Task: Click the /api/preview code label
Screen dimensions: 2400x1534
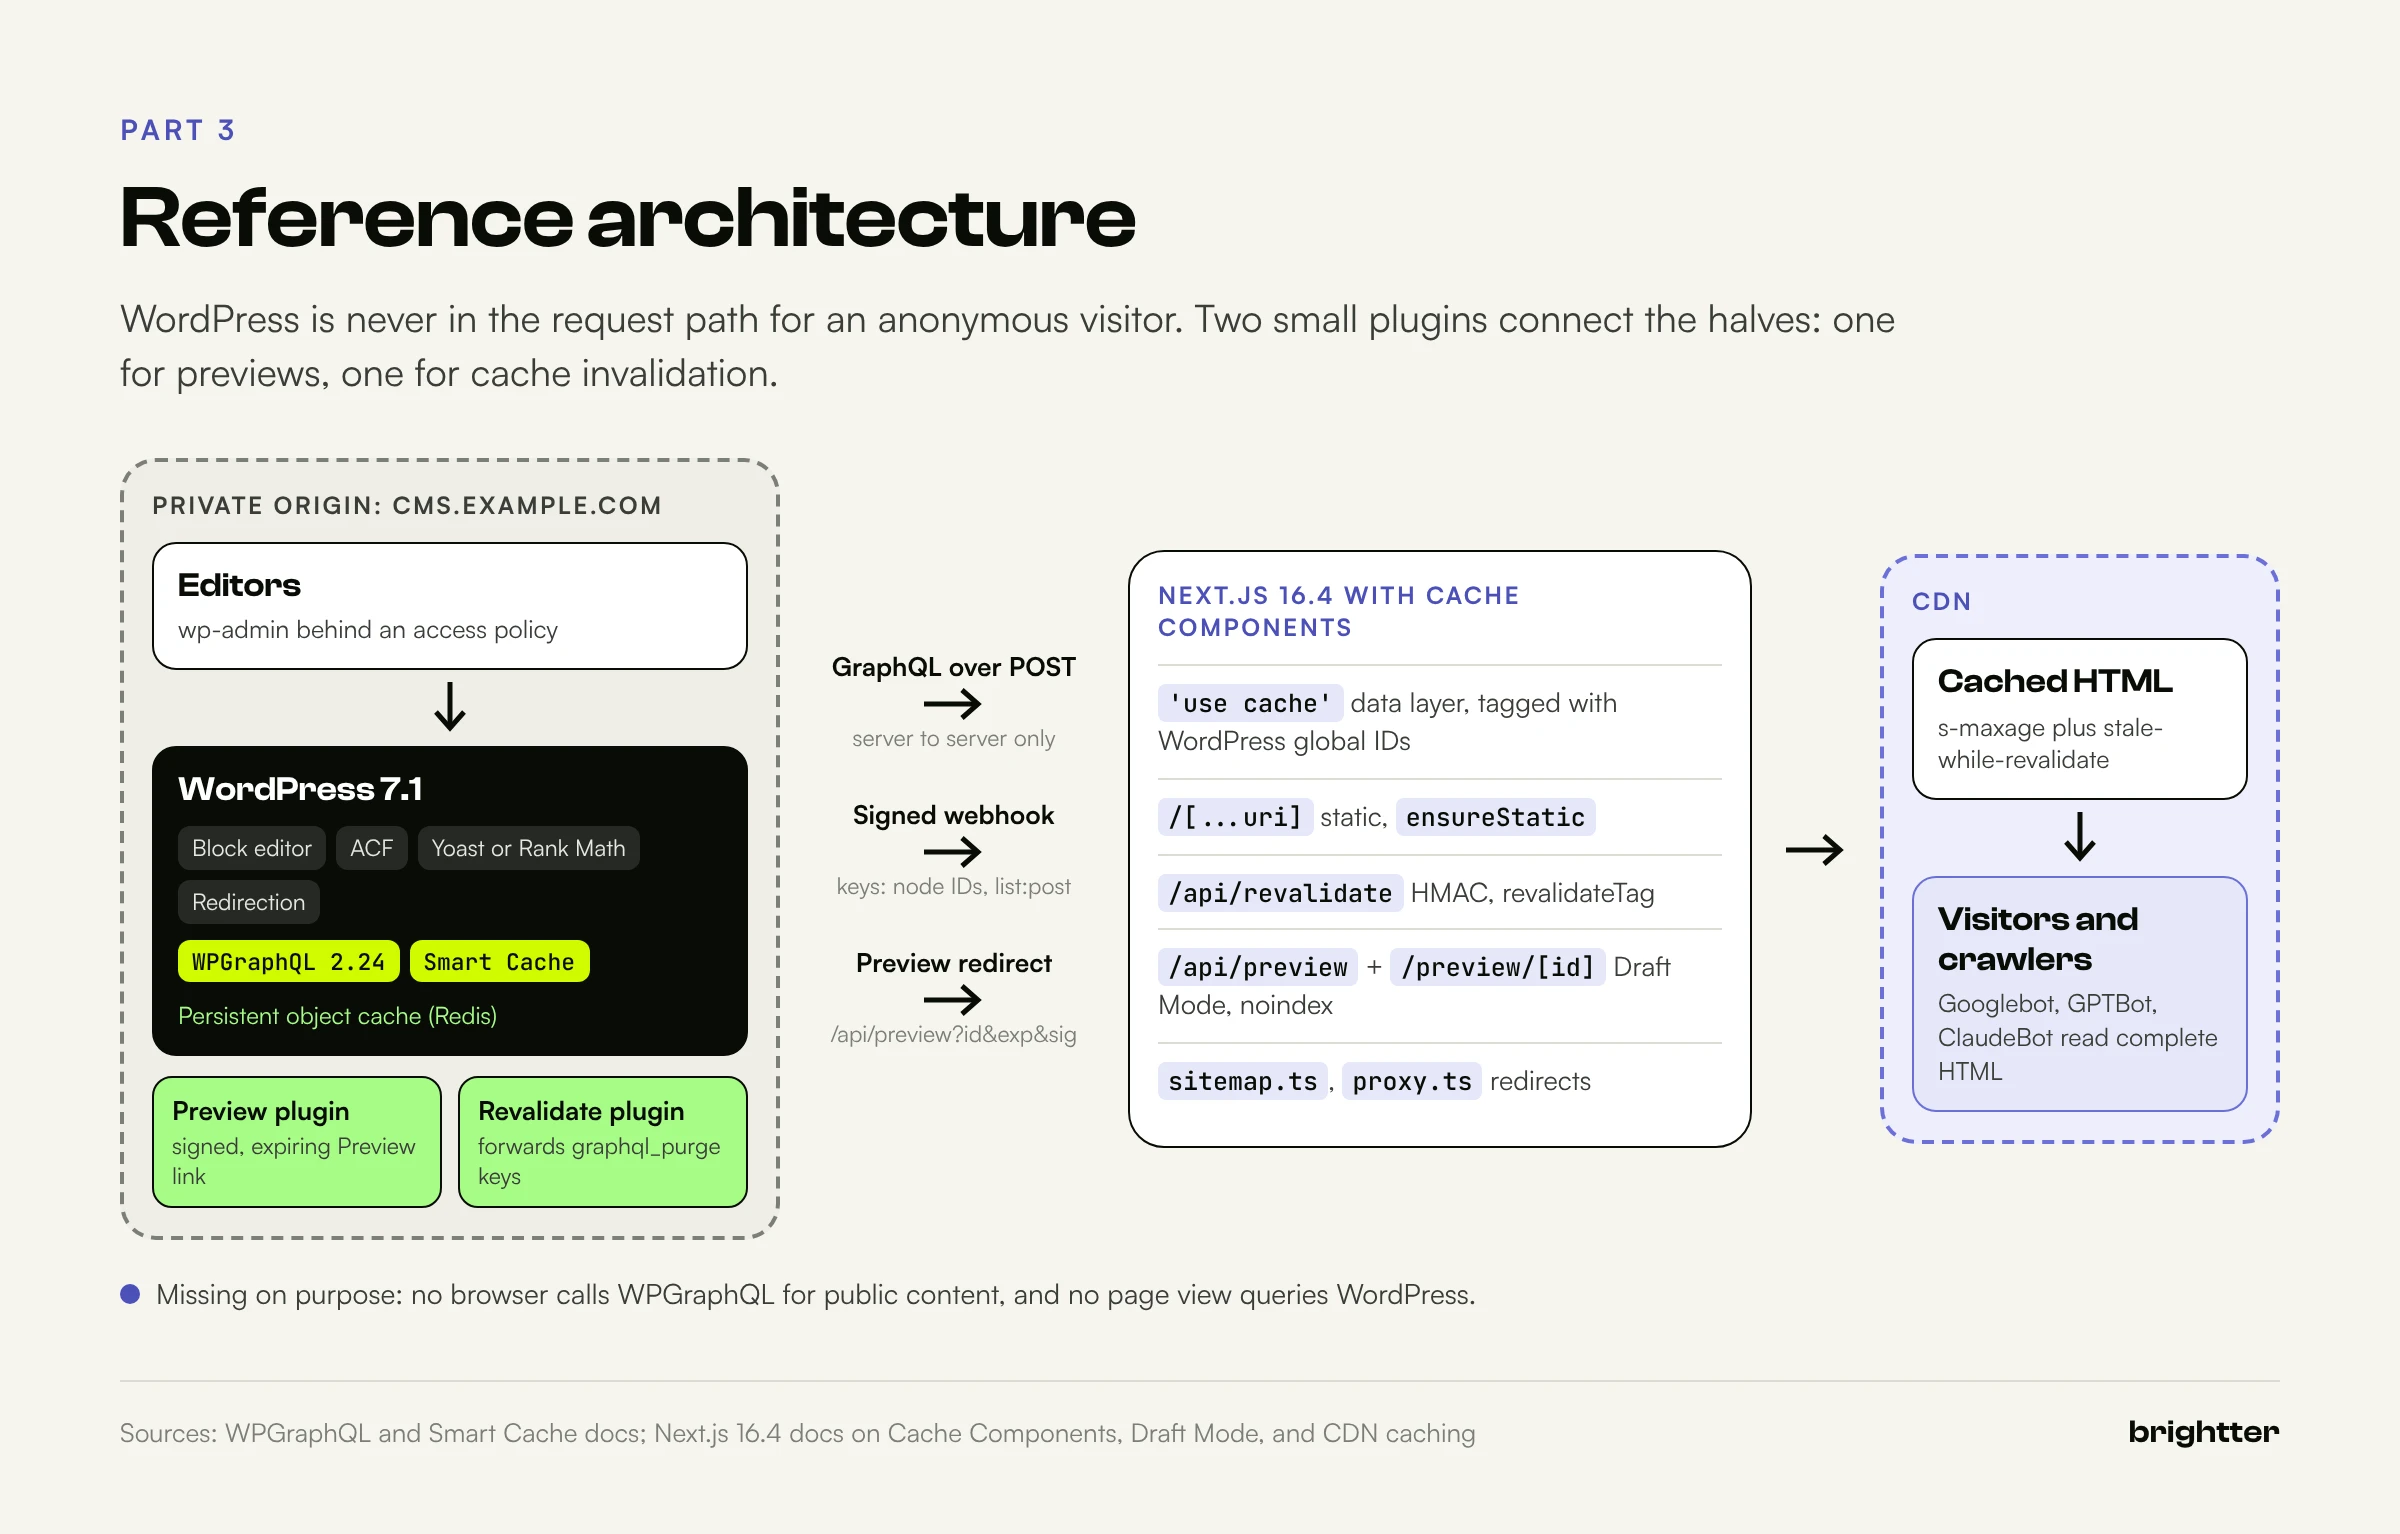Action: pos(1258,967)
